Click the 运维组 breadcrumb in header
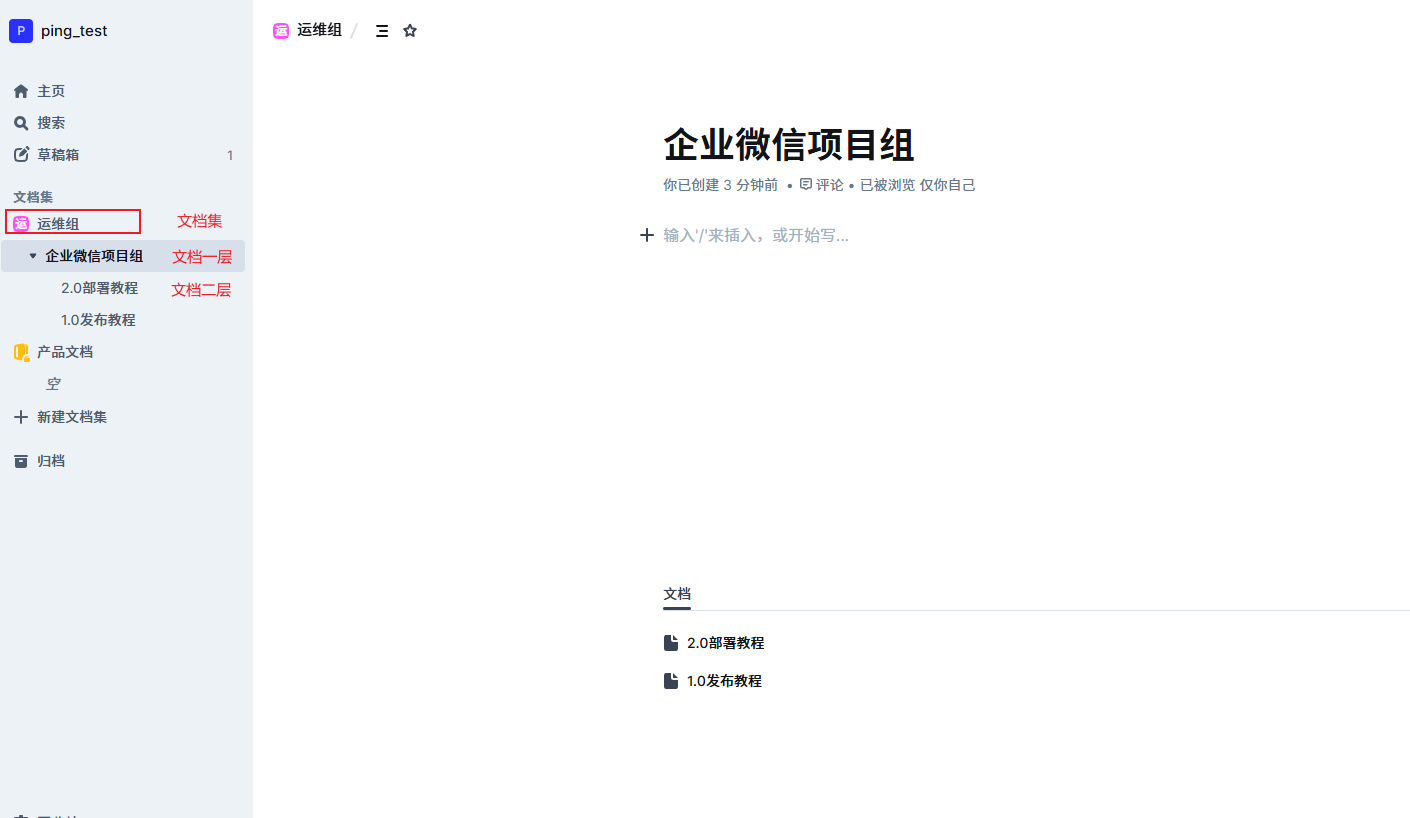This screenshot has height=818, width=1410. pos(318,30)
